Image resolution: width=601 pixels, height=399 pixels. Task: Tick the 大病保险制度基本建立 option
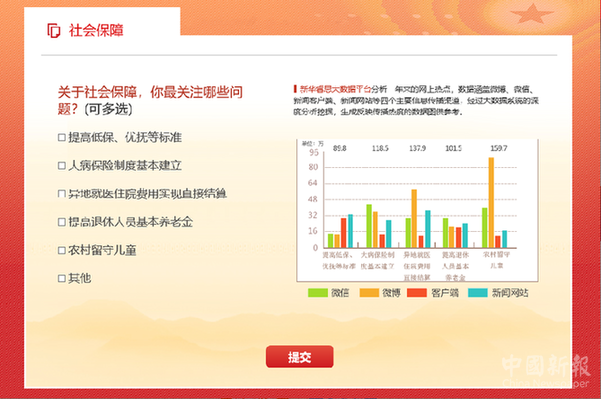pos(62,166)
